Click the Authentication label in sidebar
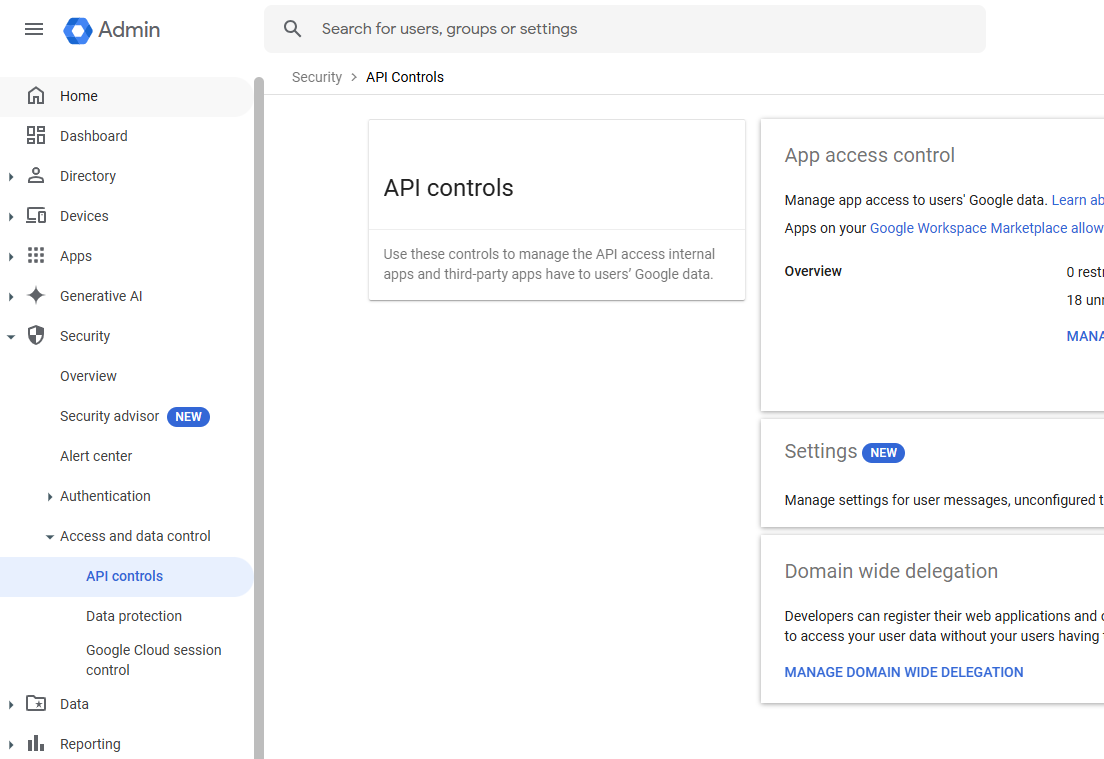This screenshot has height=759, width=1104. coord(105,496)
